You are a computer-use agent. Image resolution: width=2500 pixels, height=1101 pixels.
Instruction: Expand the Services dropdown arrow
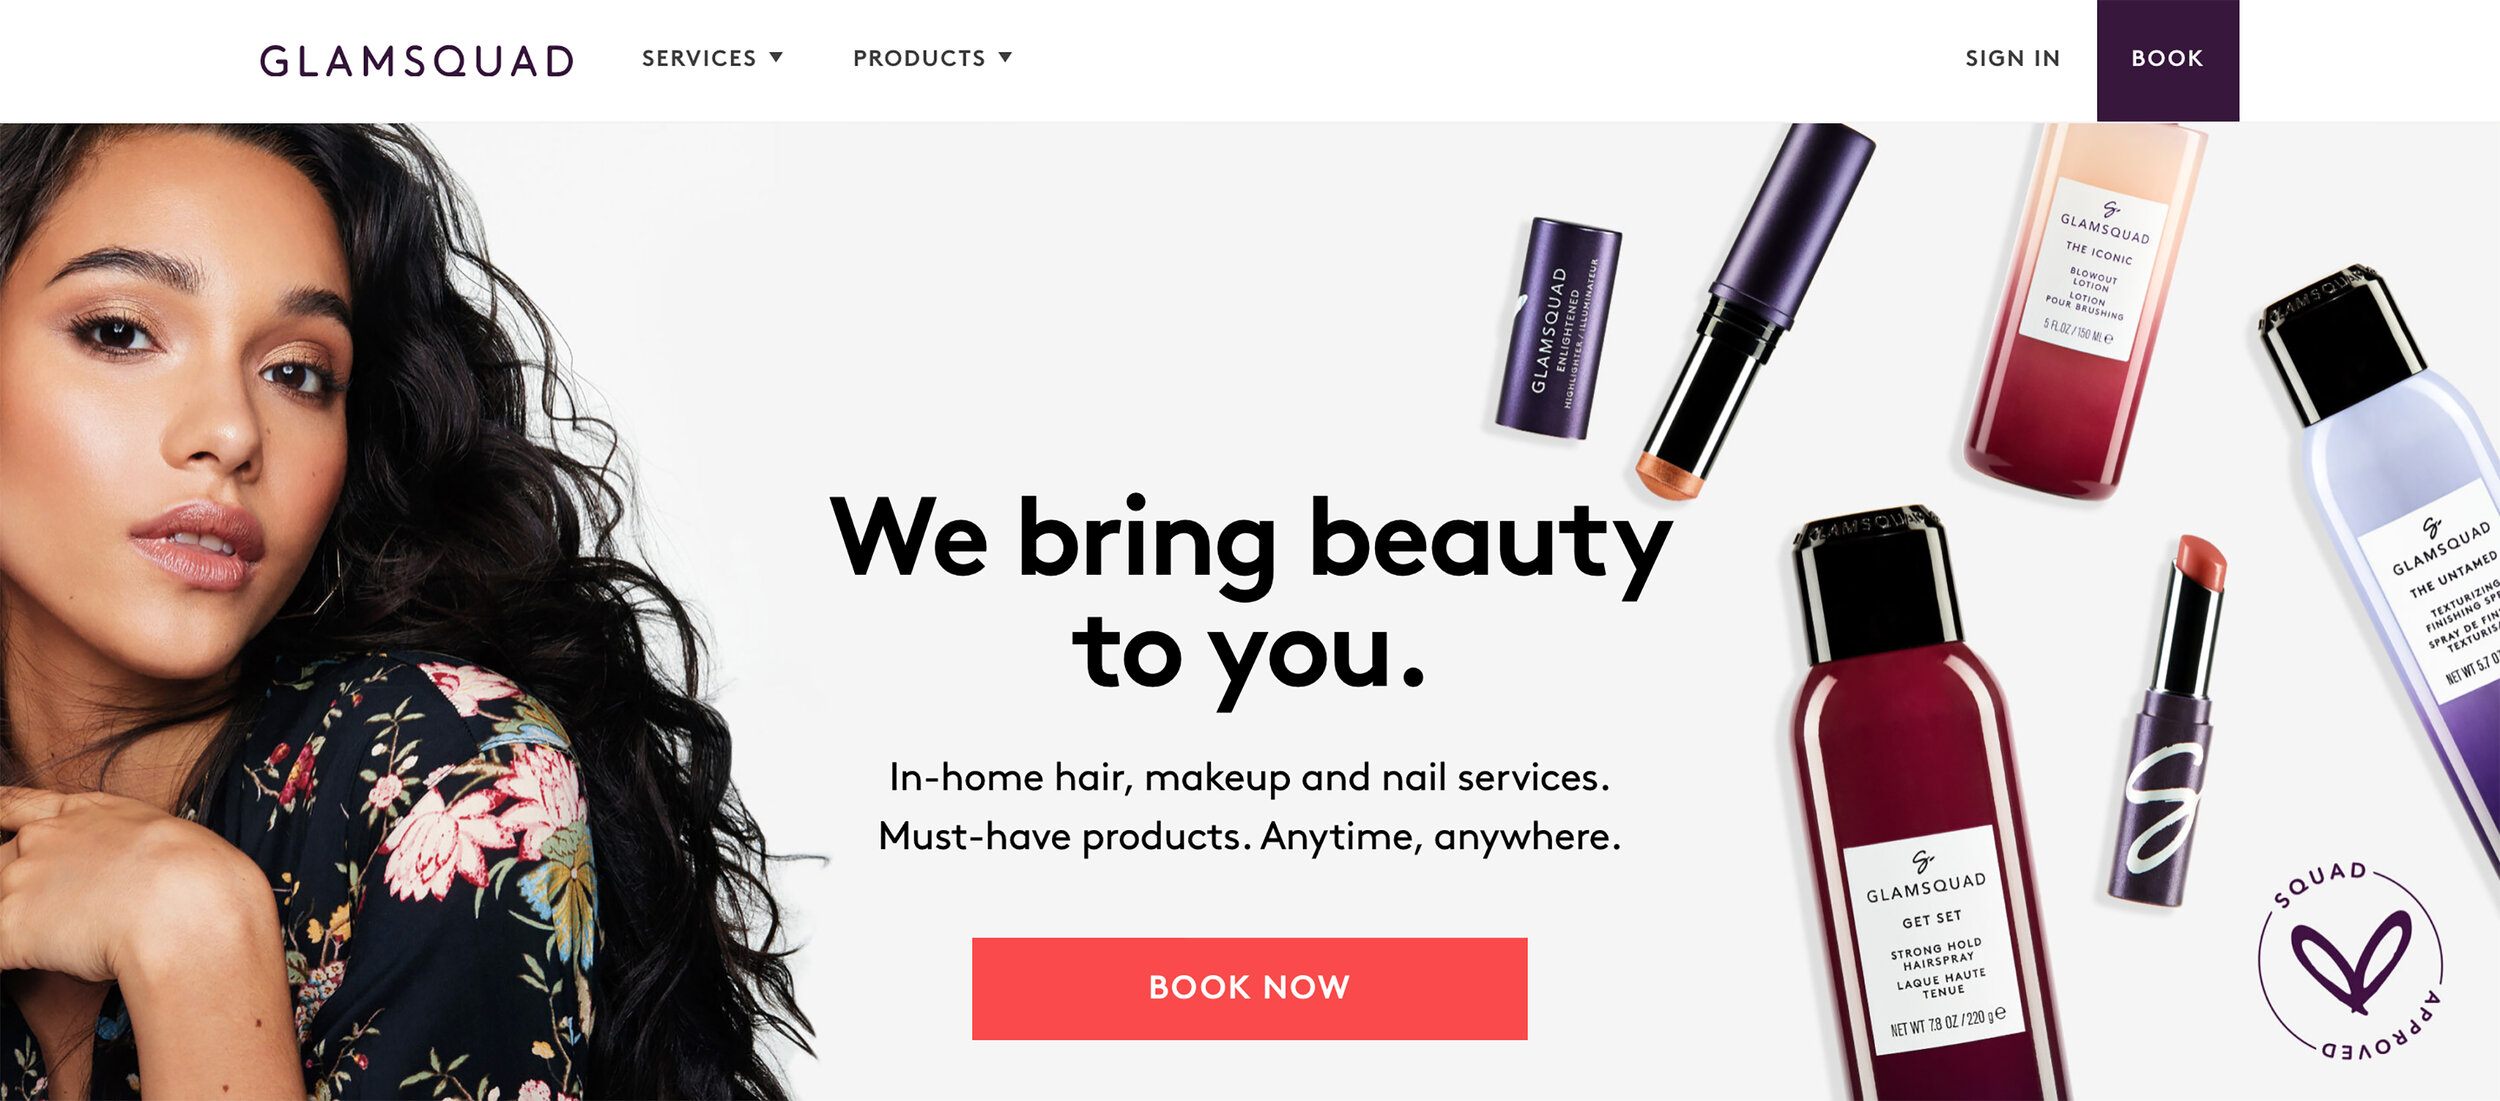[776, 58]
